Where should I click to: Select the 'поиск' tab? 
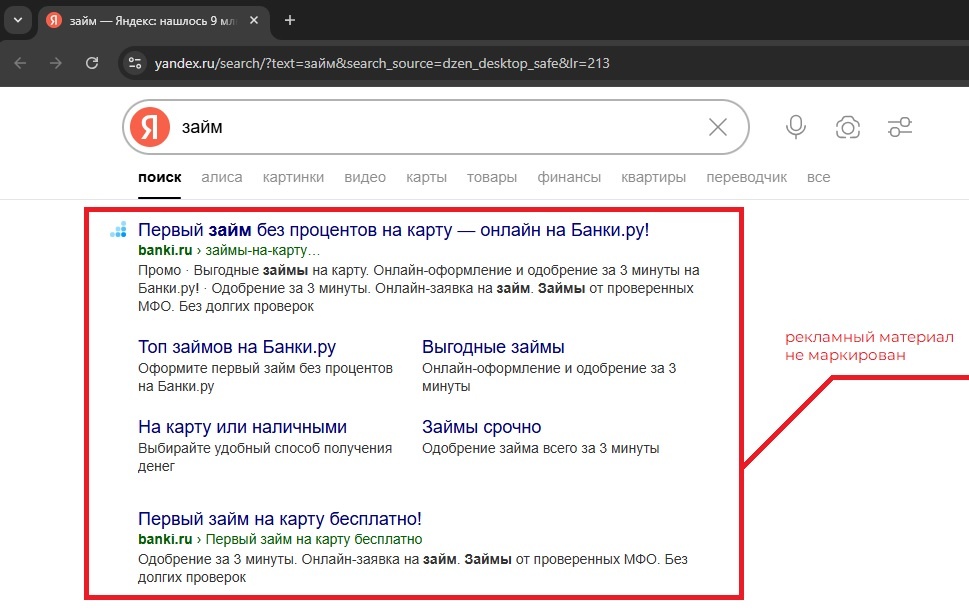[x=159, y=177]
